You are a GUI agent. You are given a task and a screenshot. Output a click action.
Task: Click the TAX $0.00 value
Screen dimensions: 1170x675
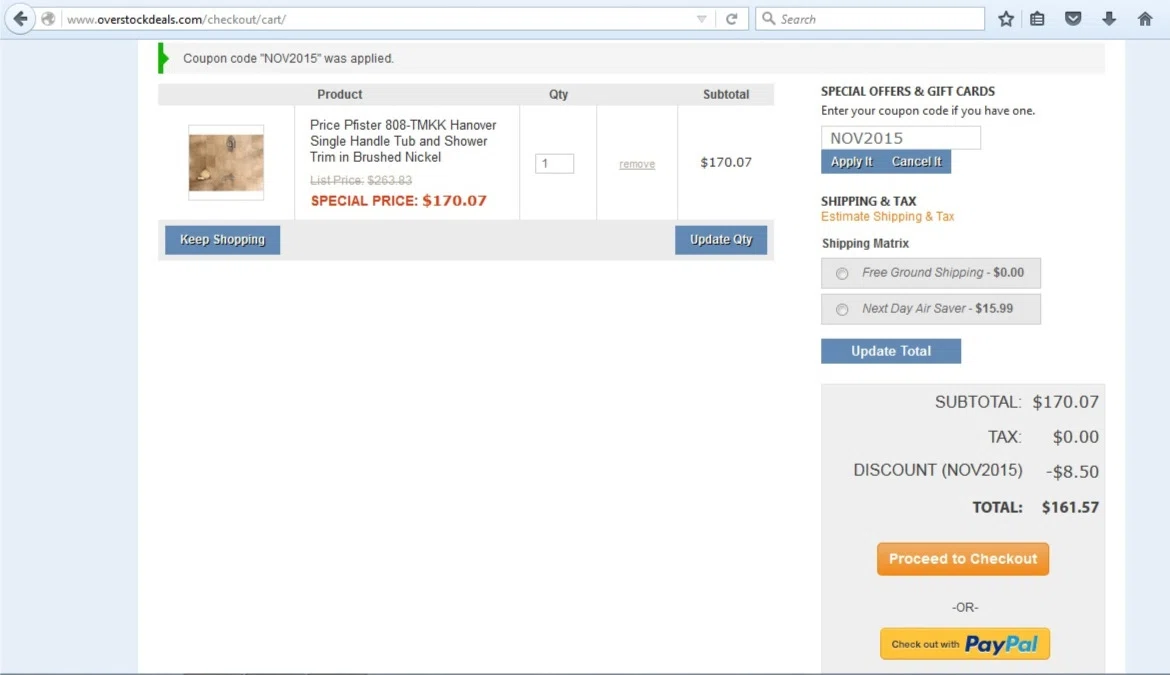[x=1075, y=437]
